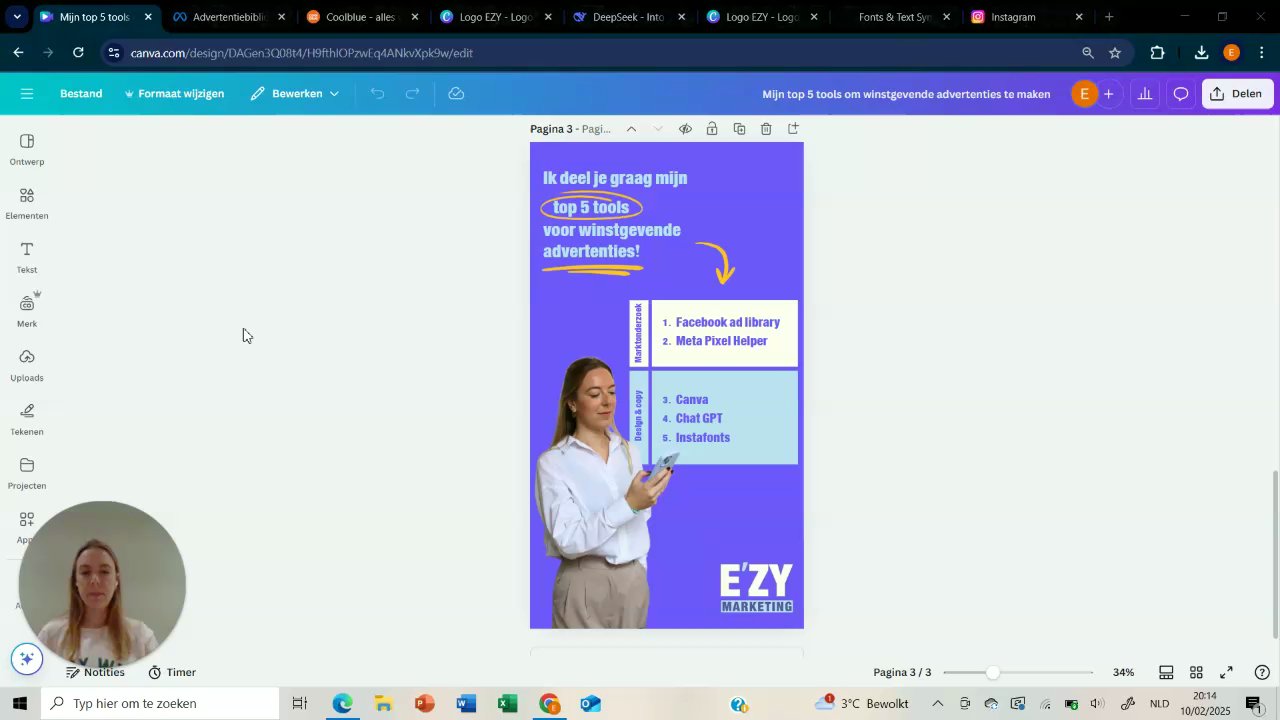Add a new page after Pagina 3
Screen dimensions: 1280x720
(793, 129)
